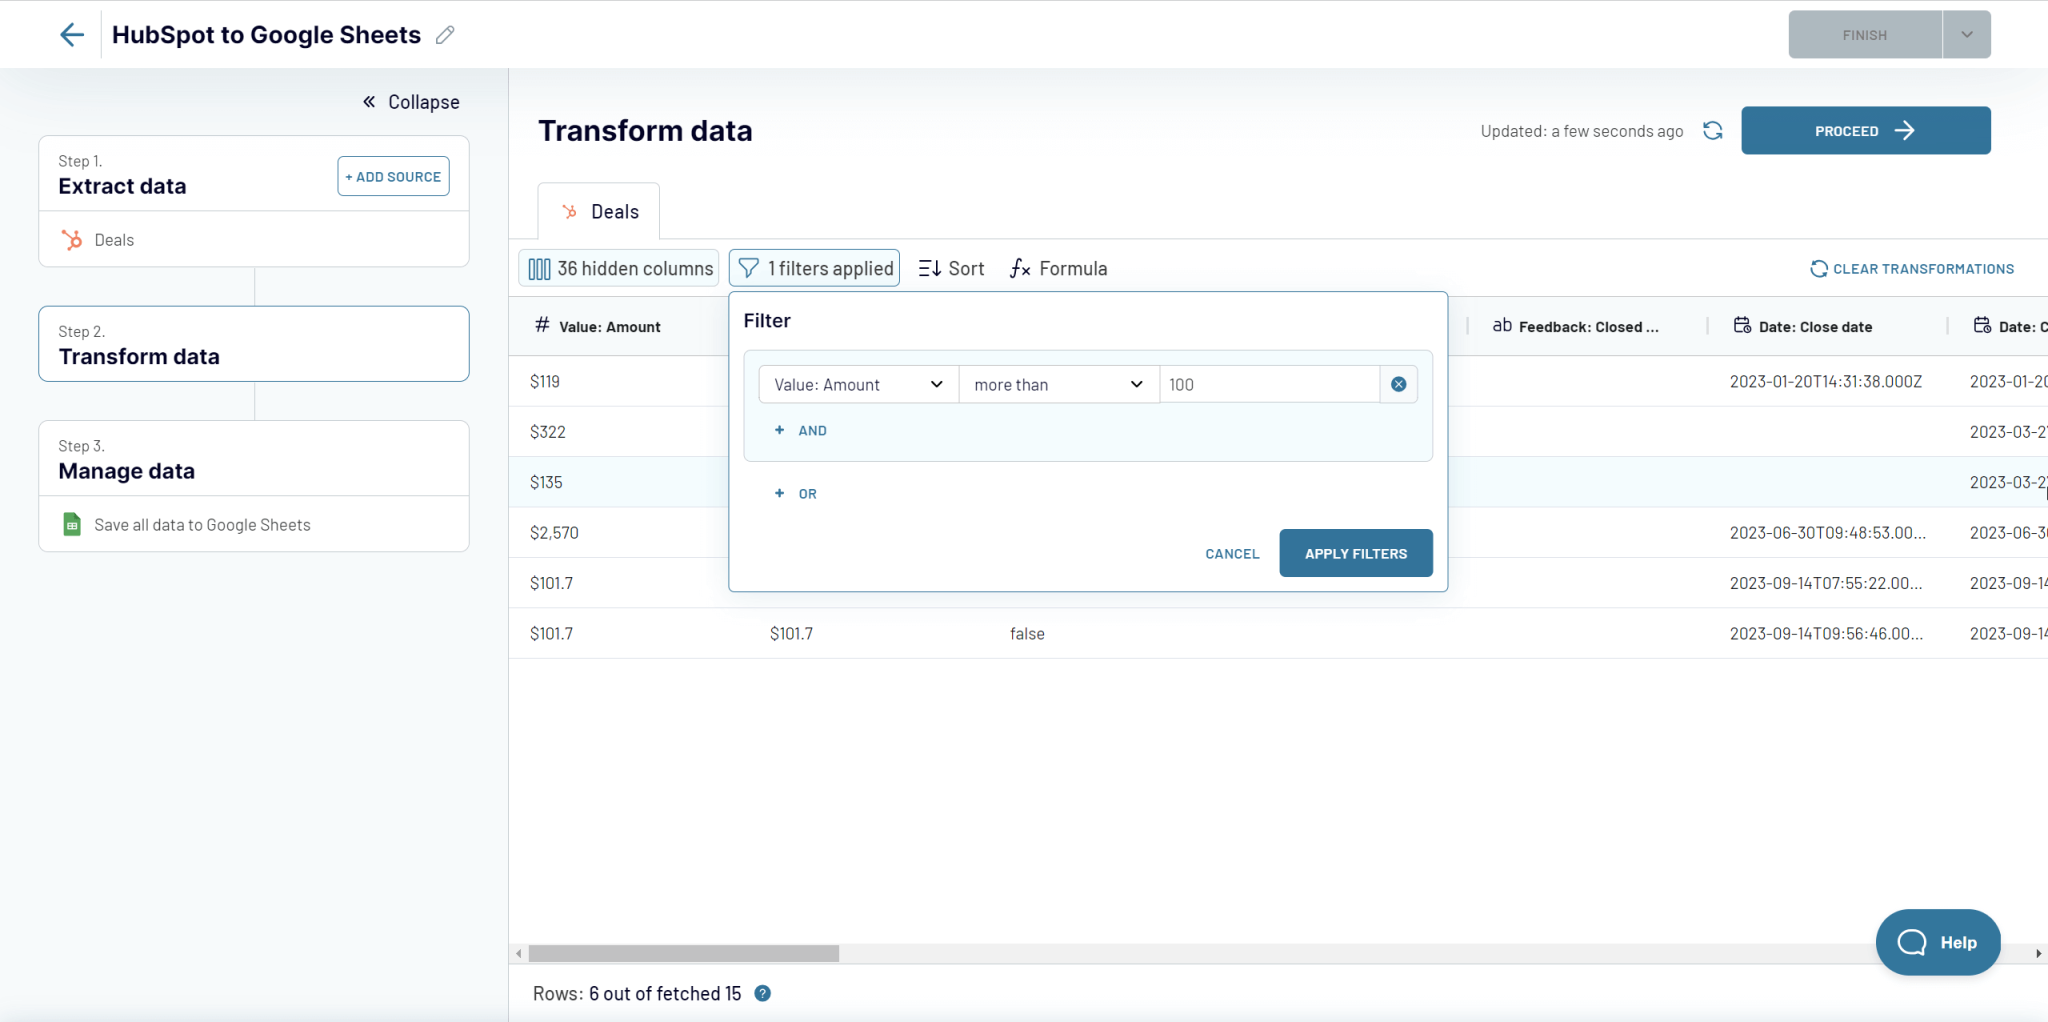Click the refresh icon next to Updated status
This screenshot has height=1022, width=2048.
[x=1712, y=130]
